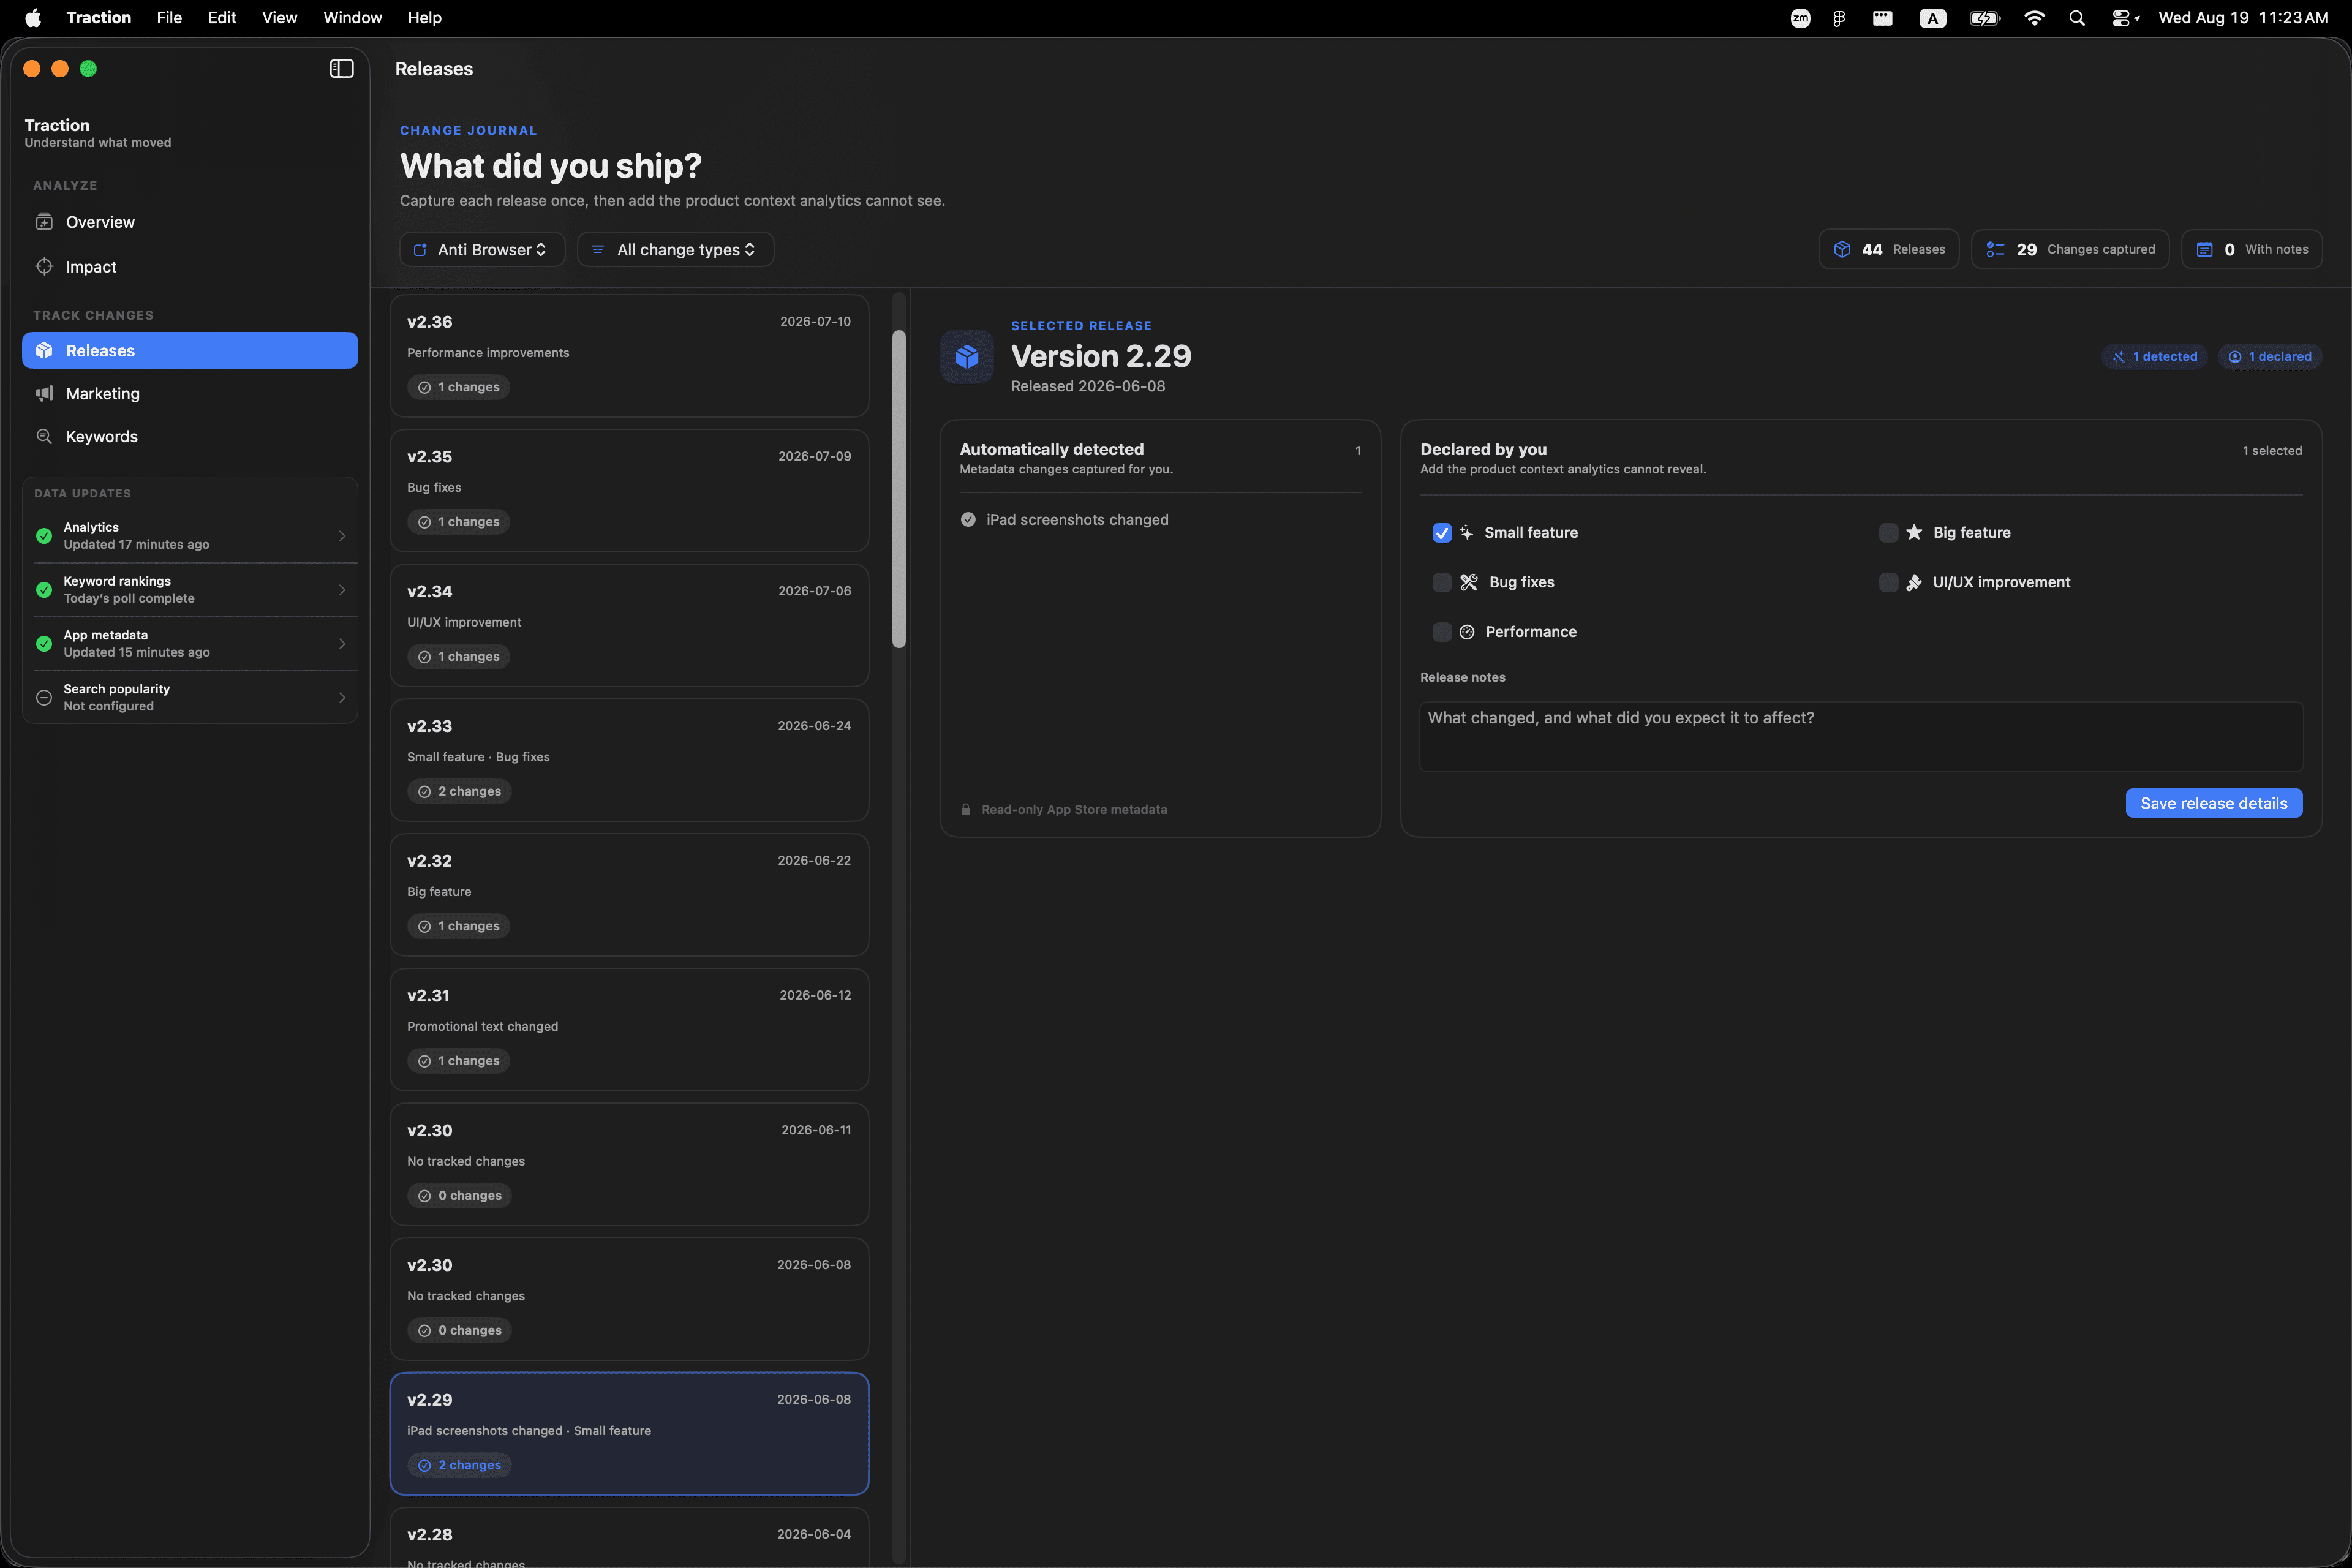Click the paintbrush icon for UI/UX improvement
Viewport: 2352px width, 1568px height.
[1914, 582]
